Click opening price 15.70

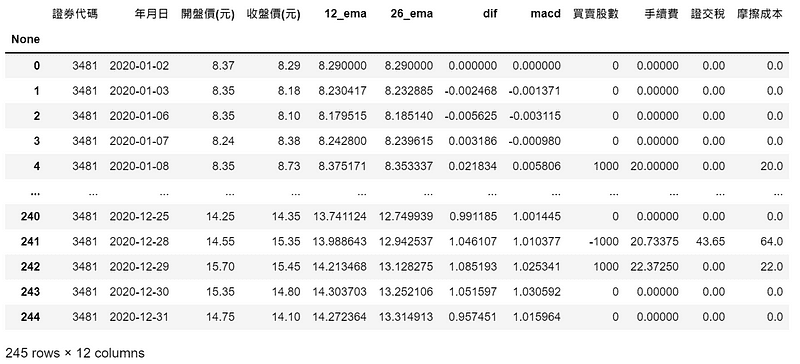[x=220, y=266]
